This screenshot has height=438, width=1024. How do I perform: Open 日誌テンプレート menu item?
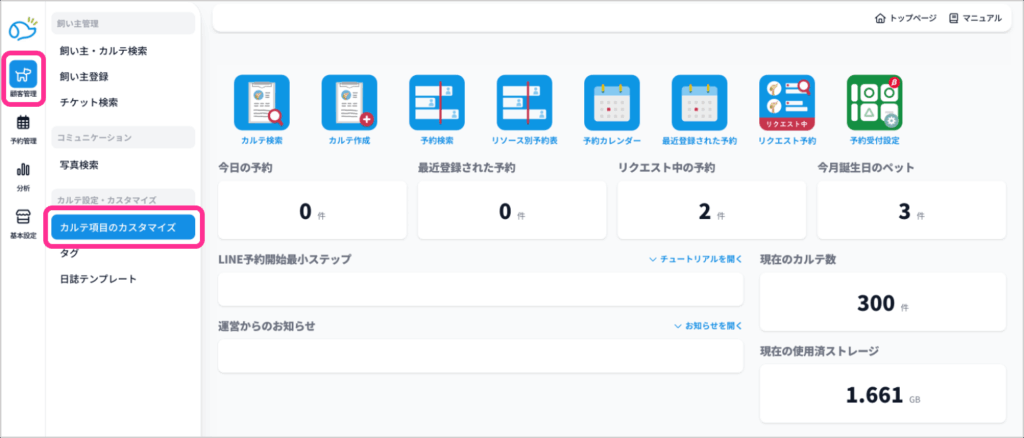pos(98,279)
